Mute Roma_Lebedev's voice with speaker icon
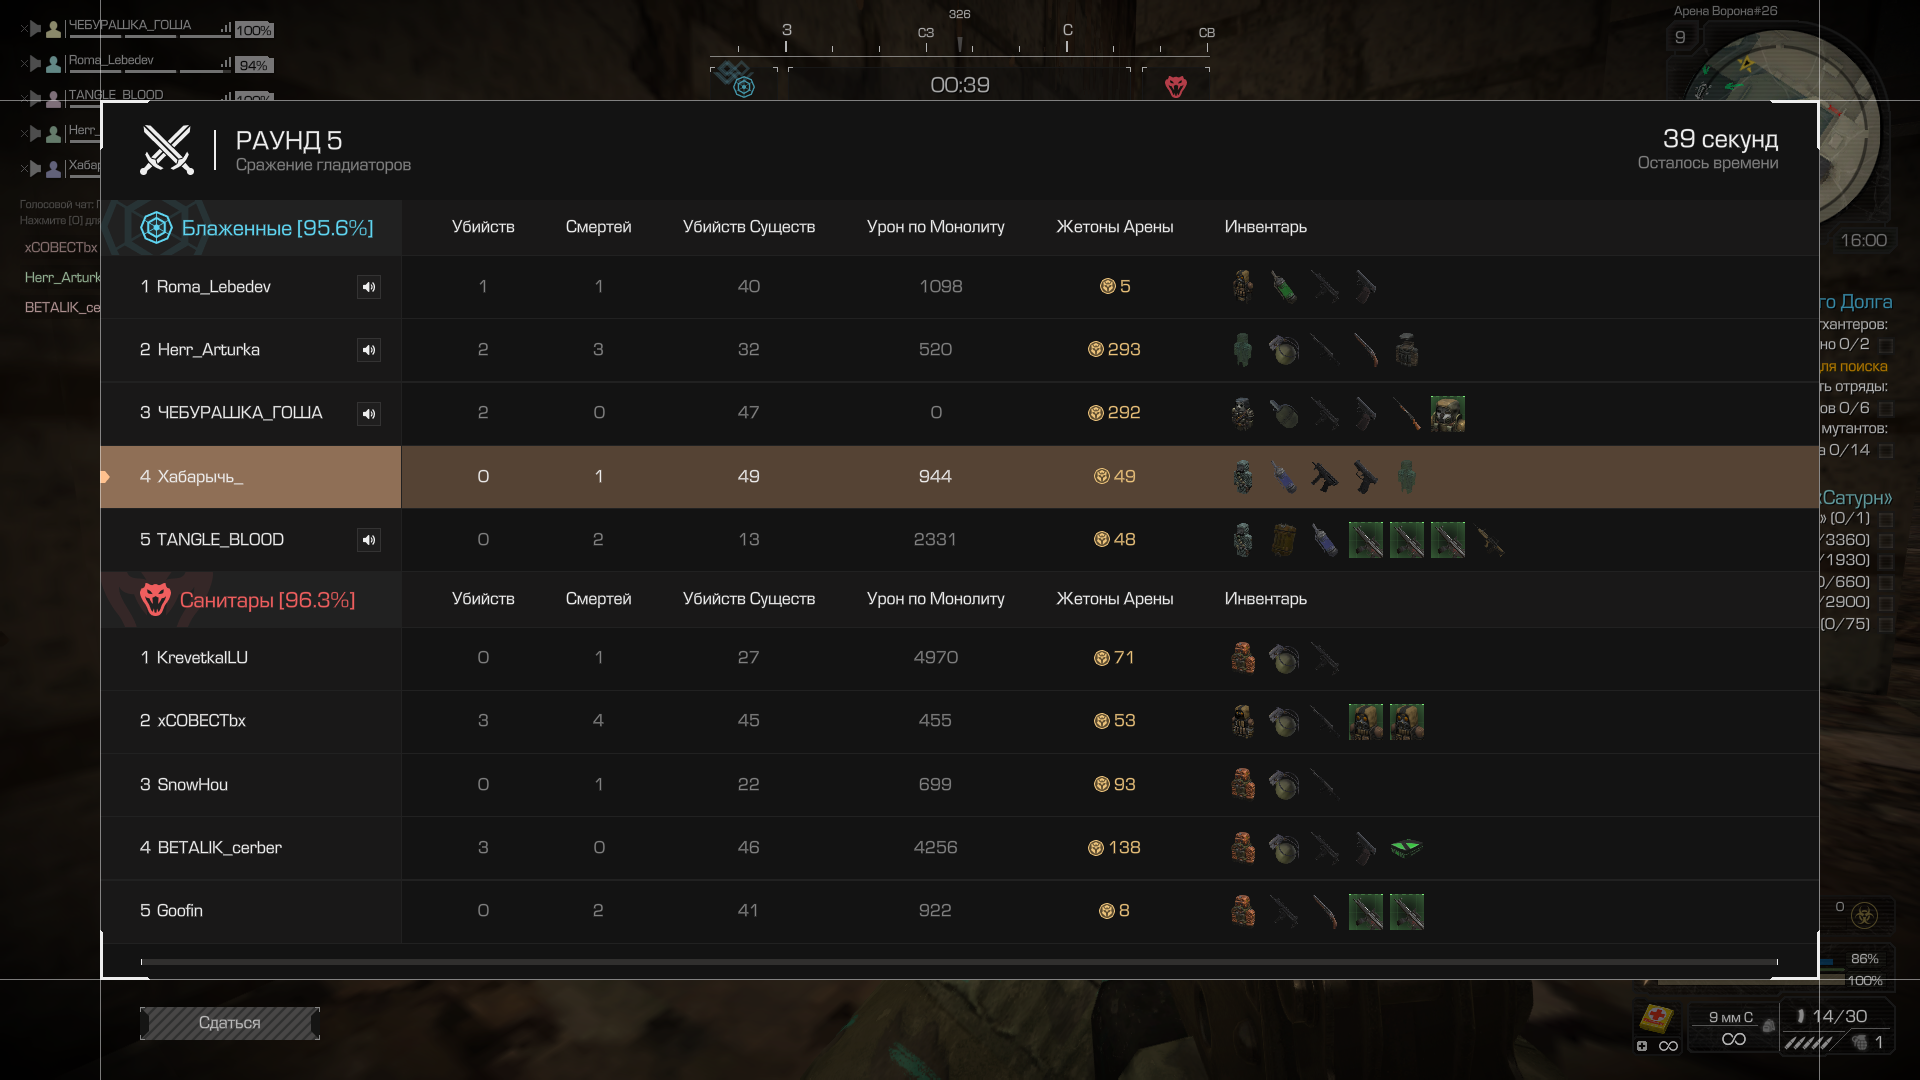 tap(369, 287)
